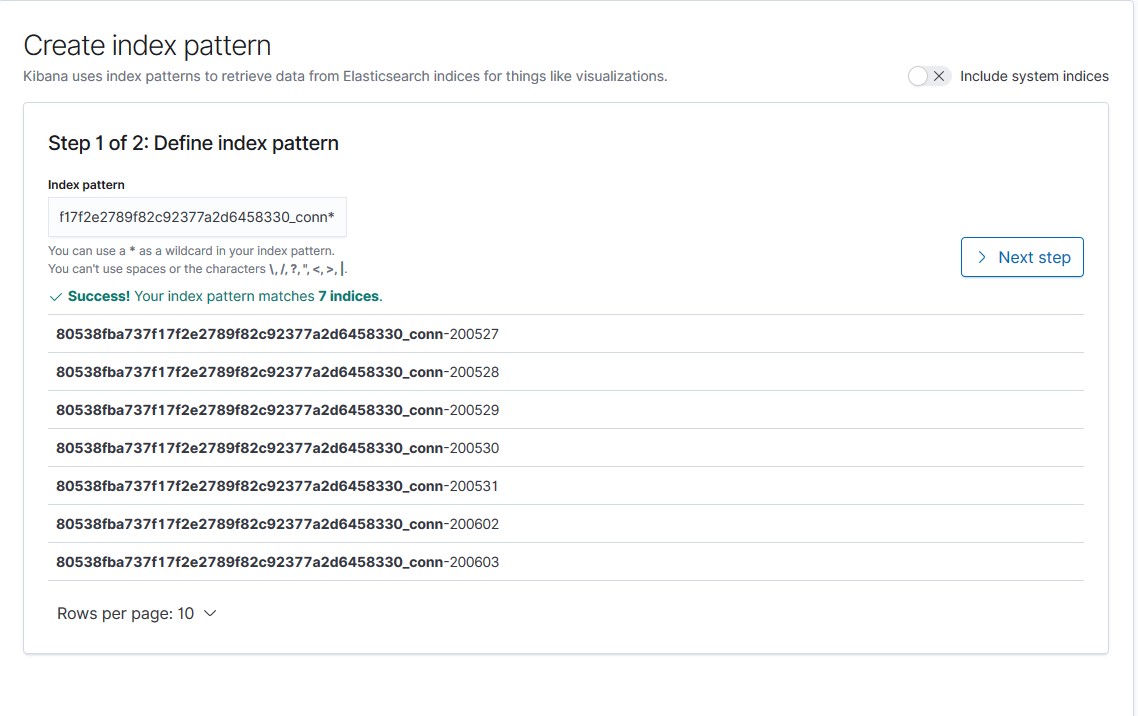Select the index ending in 200527
Screen dimensions: 1138x716
[x=277, y=333]
